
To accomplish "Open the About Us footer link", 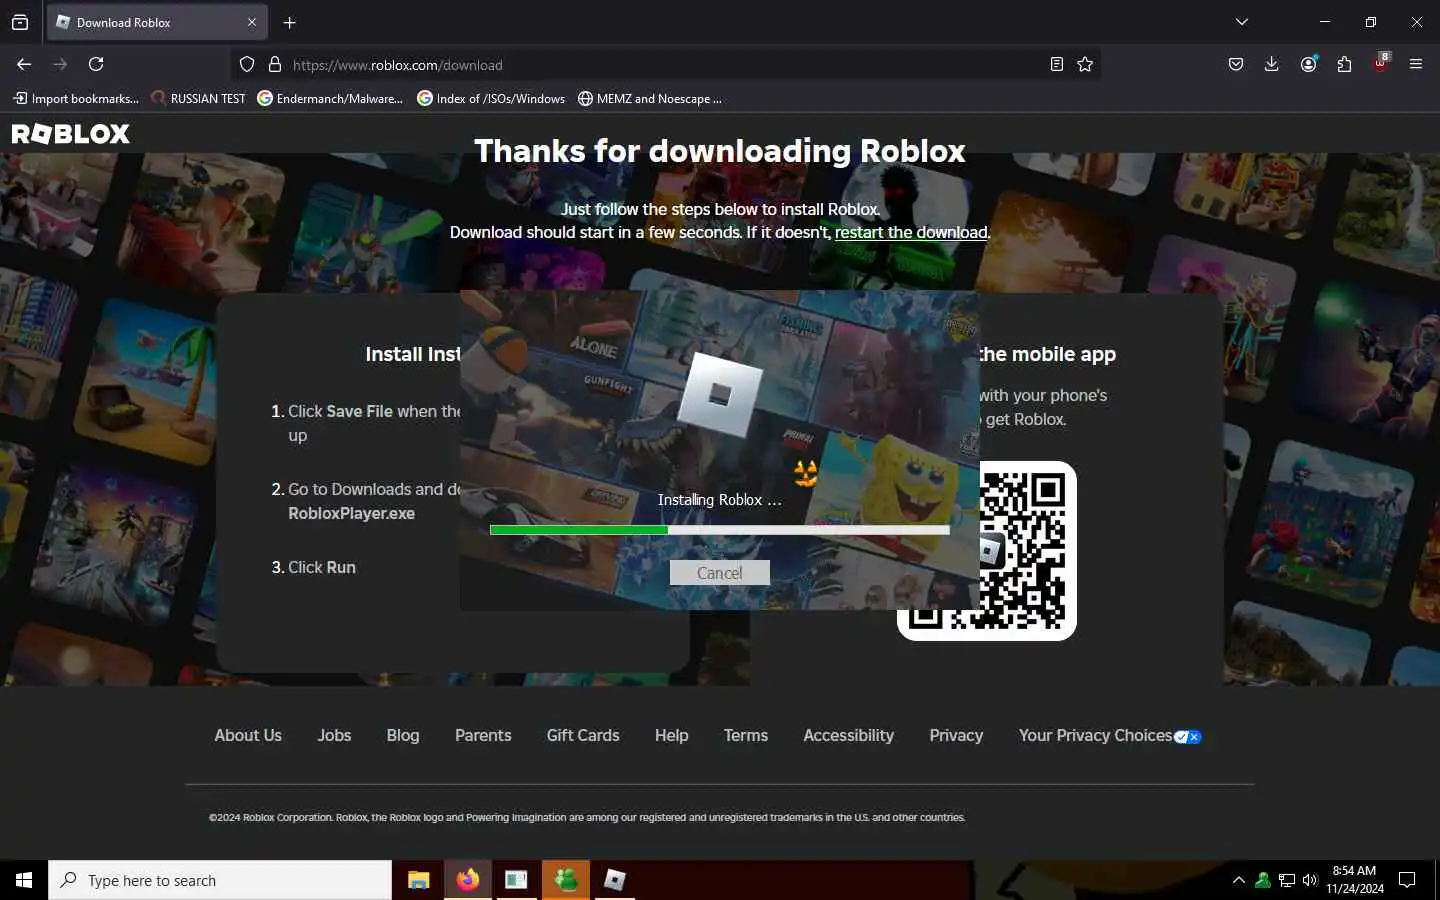I will pos(248,735).
